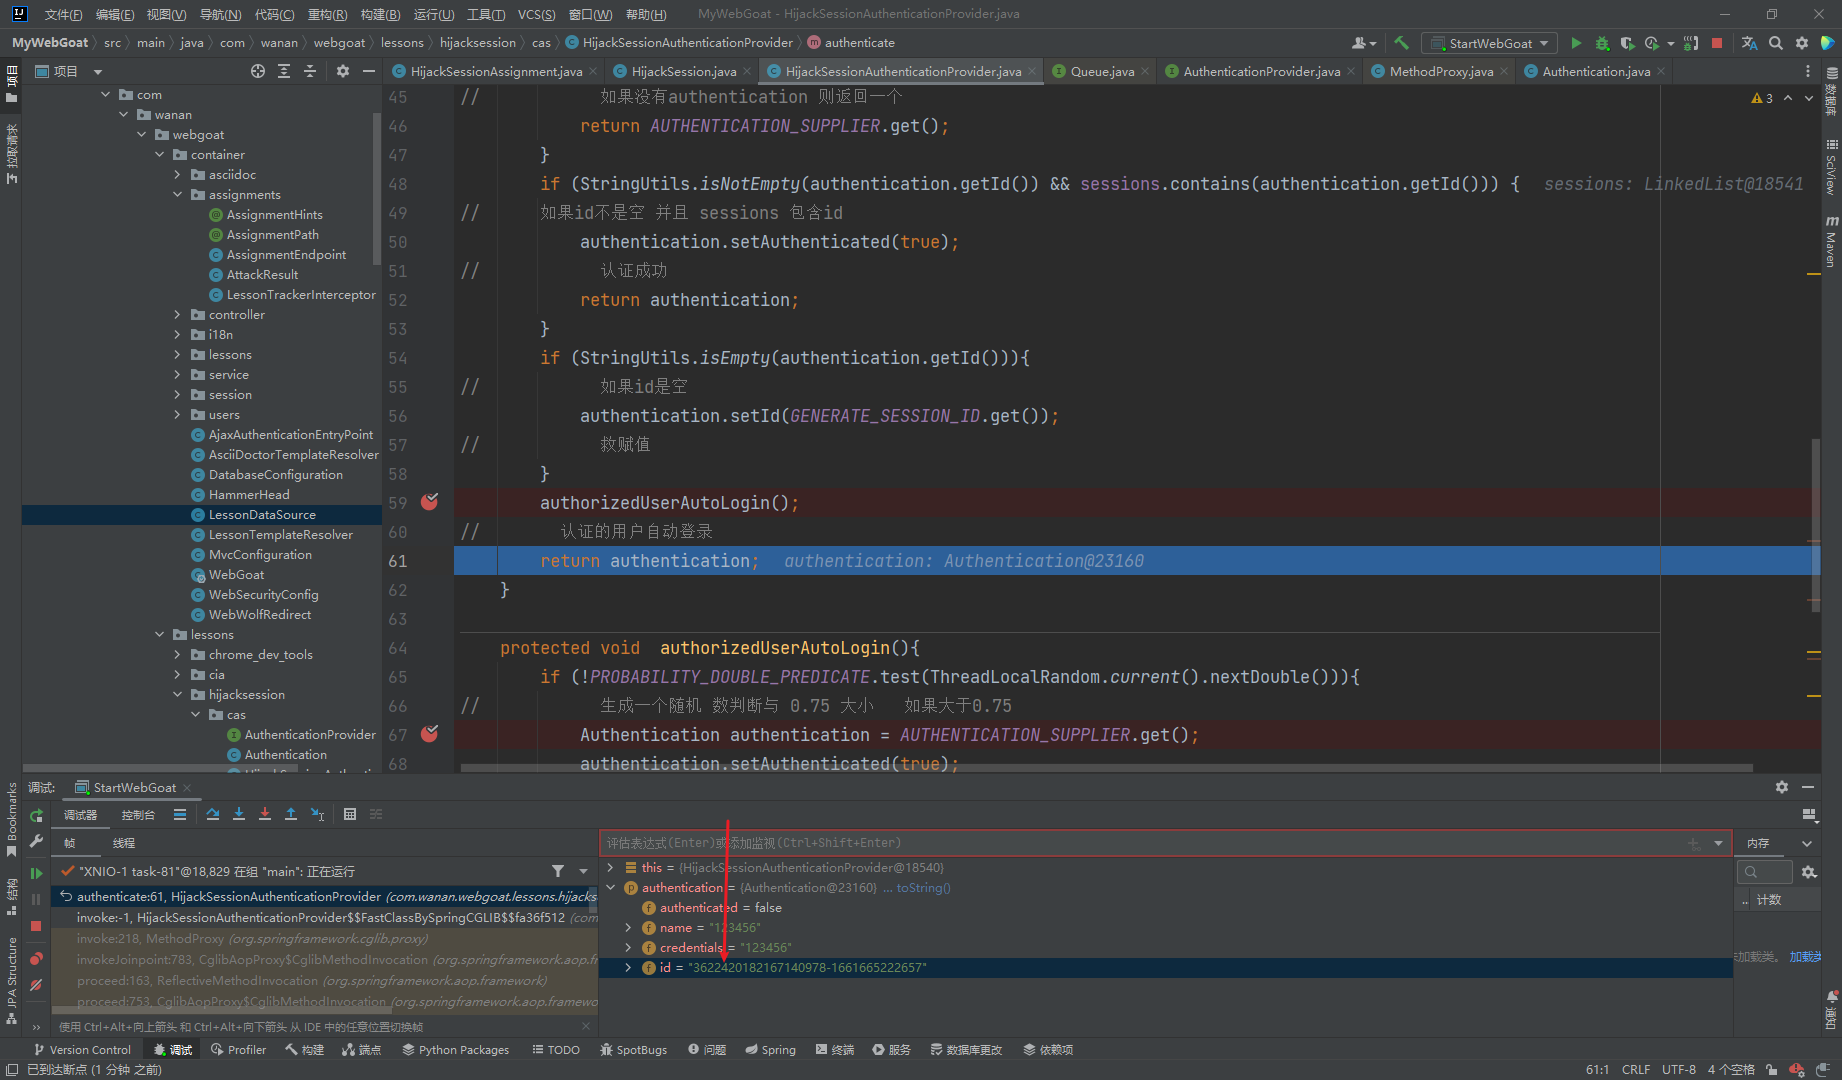The image size is (1842, 1080).
Task: Open IDE settings gear in the top toolbar
Action: 1802,43
